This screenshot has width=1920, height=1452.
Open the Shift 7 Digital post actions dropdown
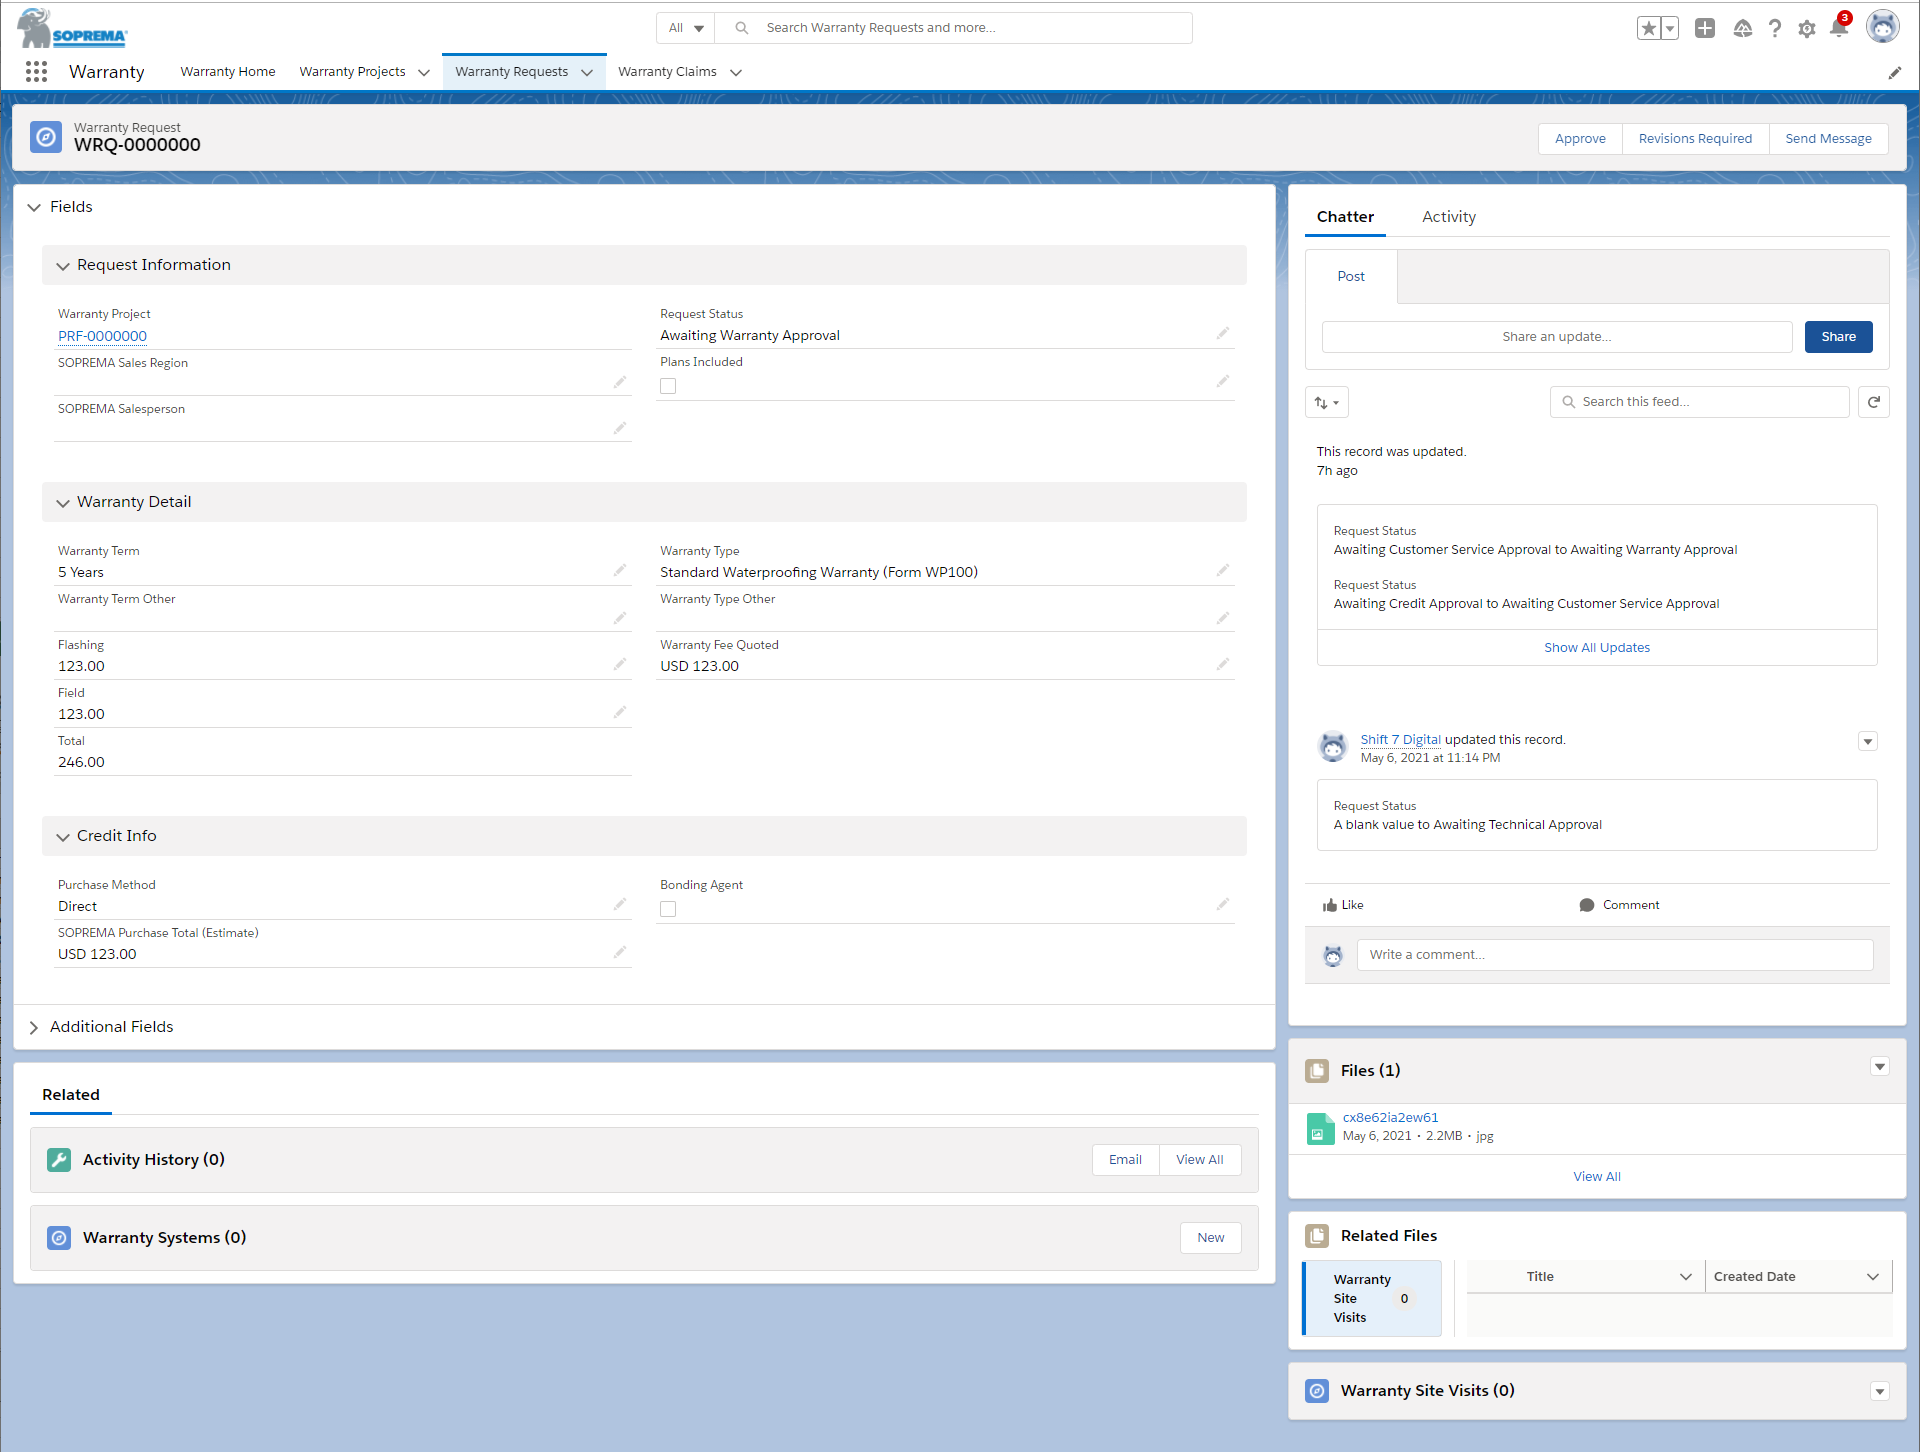point(1868,741)
